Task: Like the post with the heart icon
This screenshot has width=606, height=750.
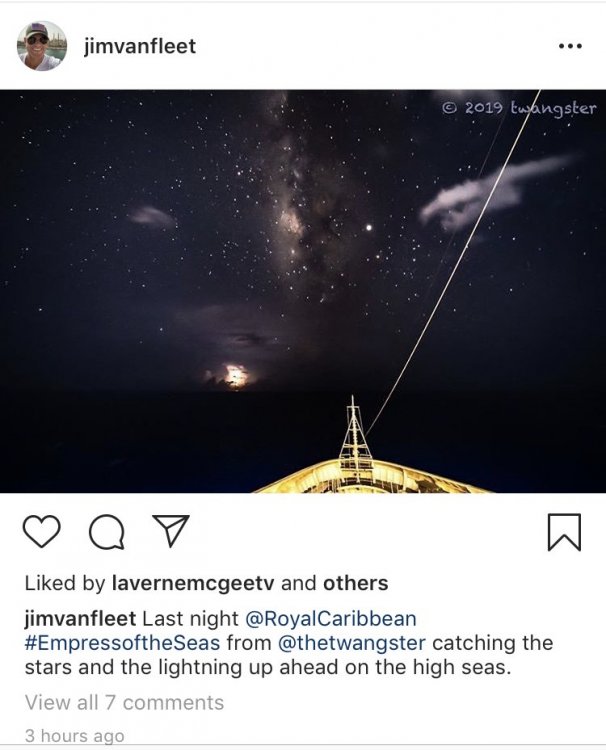Action: [42, 531]
